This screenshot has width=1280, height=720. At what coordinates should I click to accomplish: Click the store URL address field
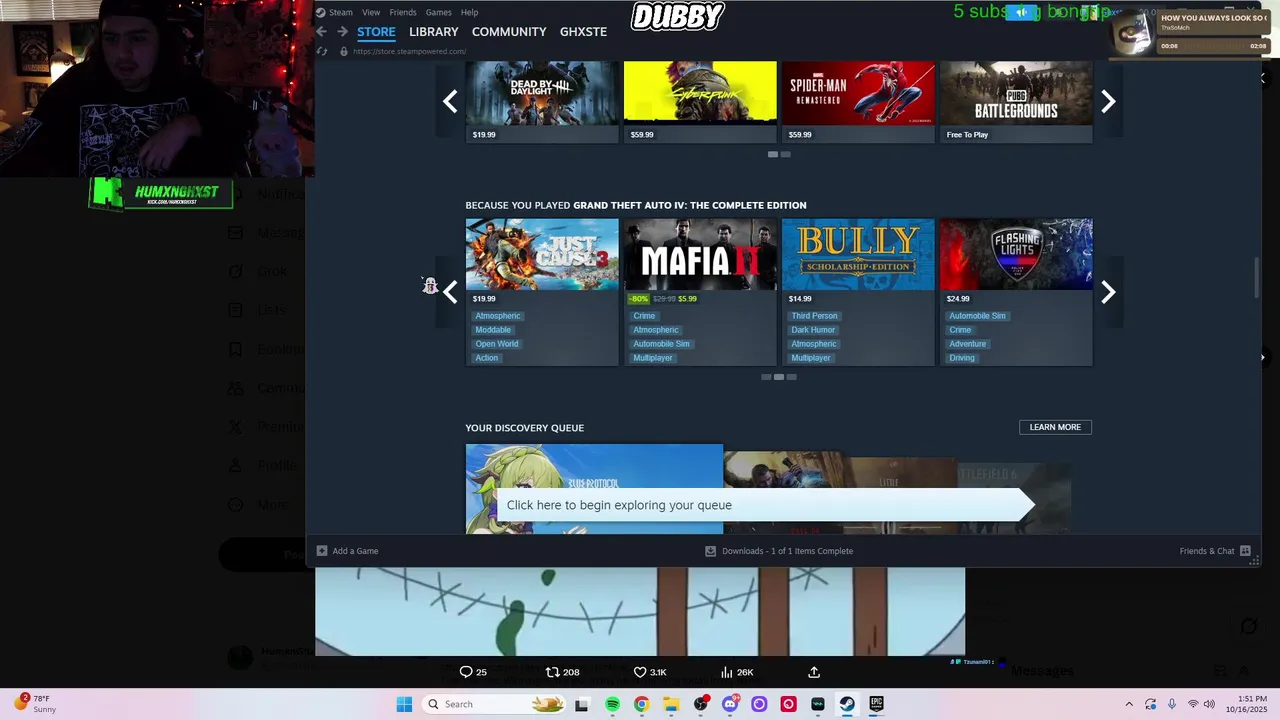coord(409,51)
